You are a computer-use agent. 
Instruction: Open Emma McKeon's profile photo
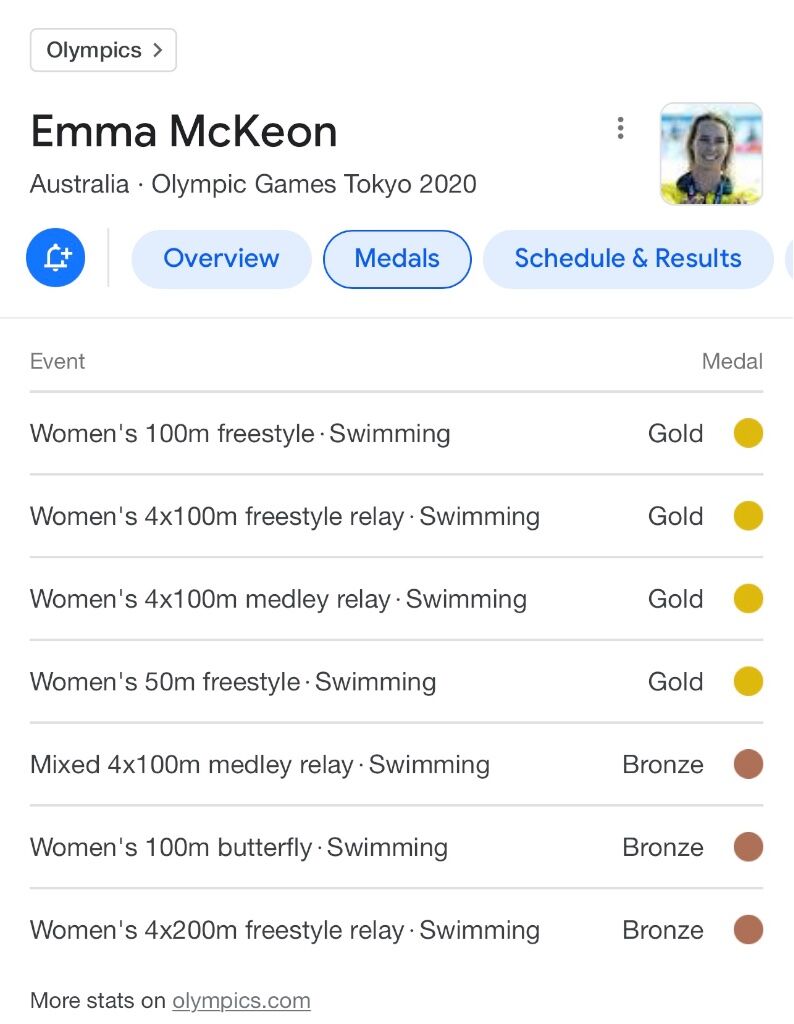pos(711,153)
